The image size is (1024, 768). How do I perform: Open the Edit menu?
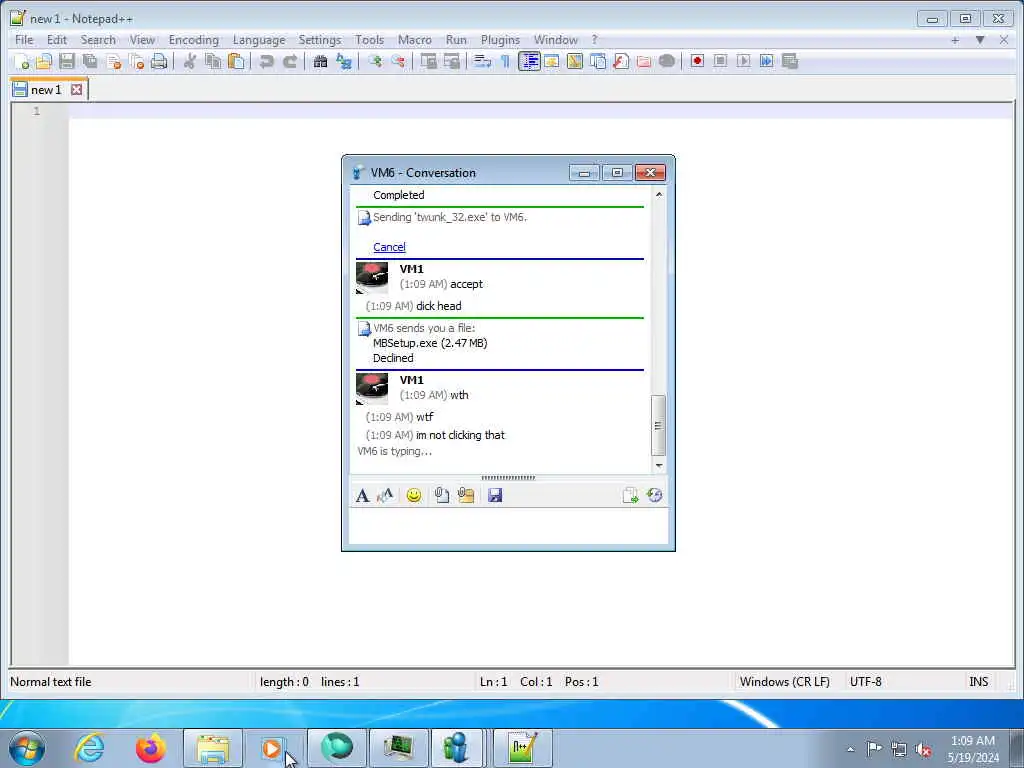57,40
